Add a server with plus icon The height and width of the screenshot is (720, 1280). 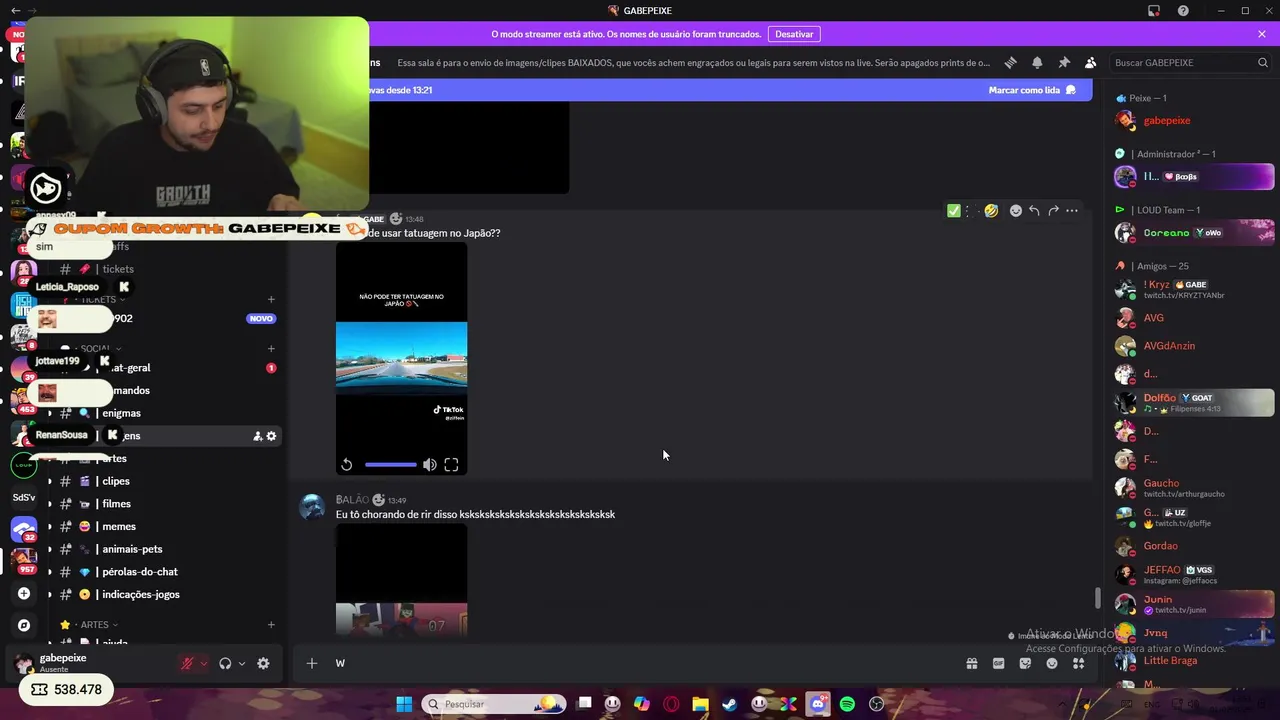[24, 593]
